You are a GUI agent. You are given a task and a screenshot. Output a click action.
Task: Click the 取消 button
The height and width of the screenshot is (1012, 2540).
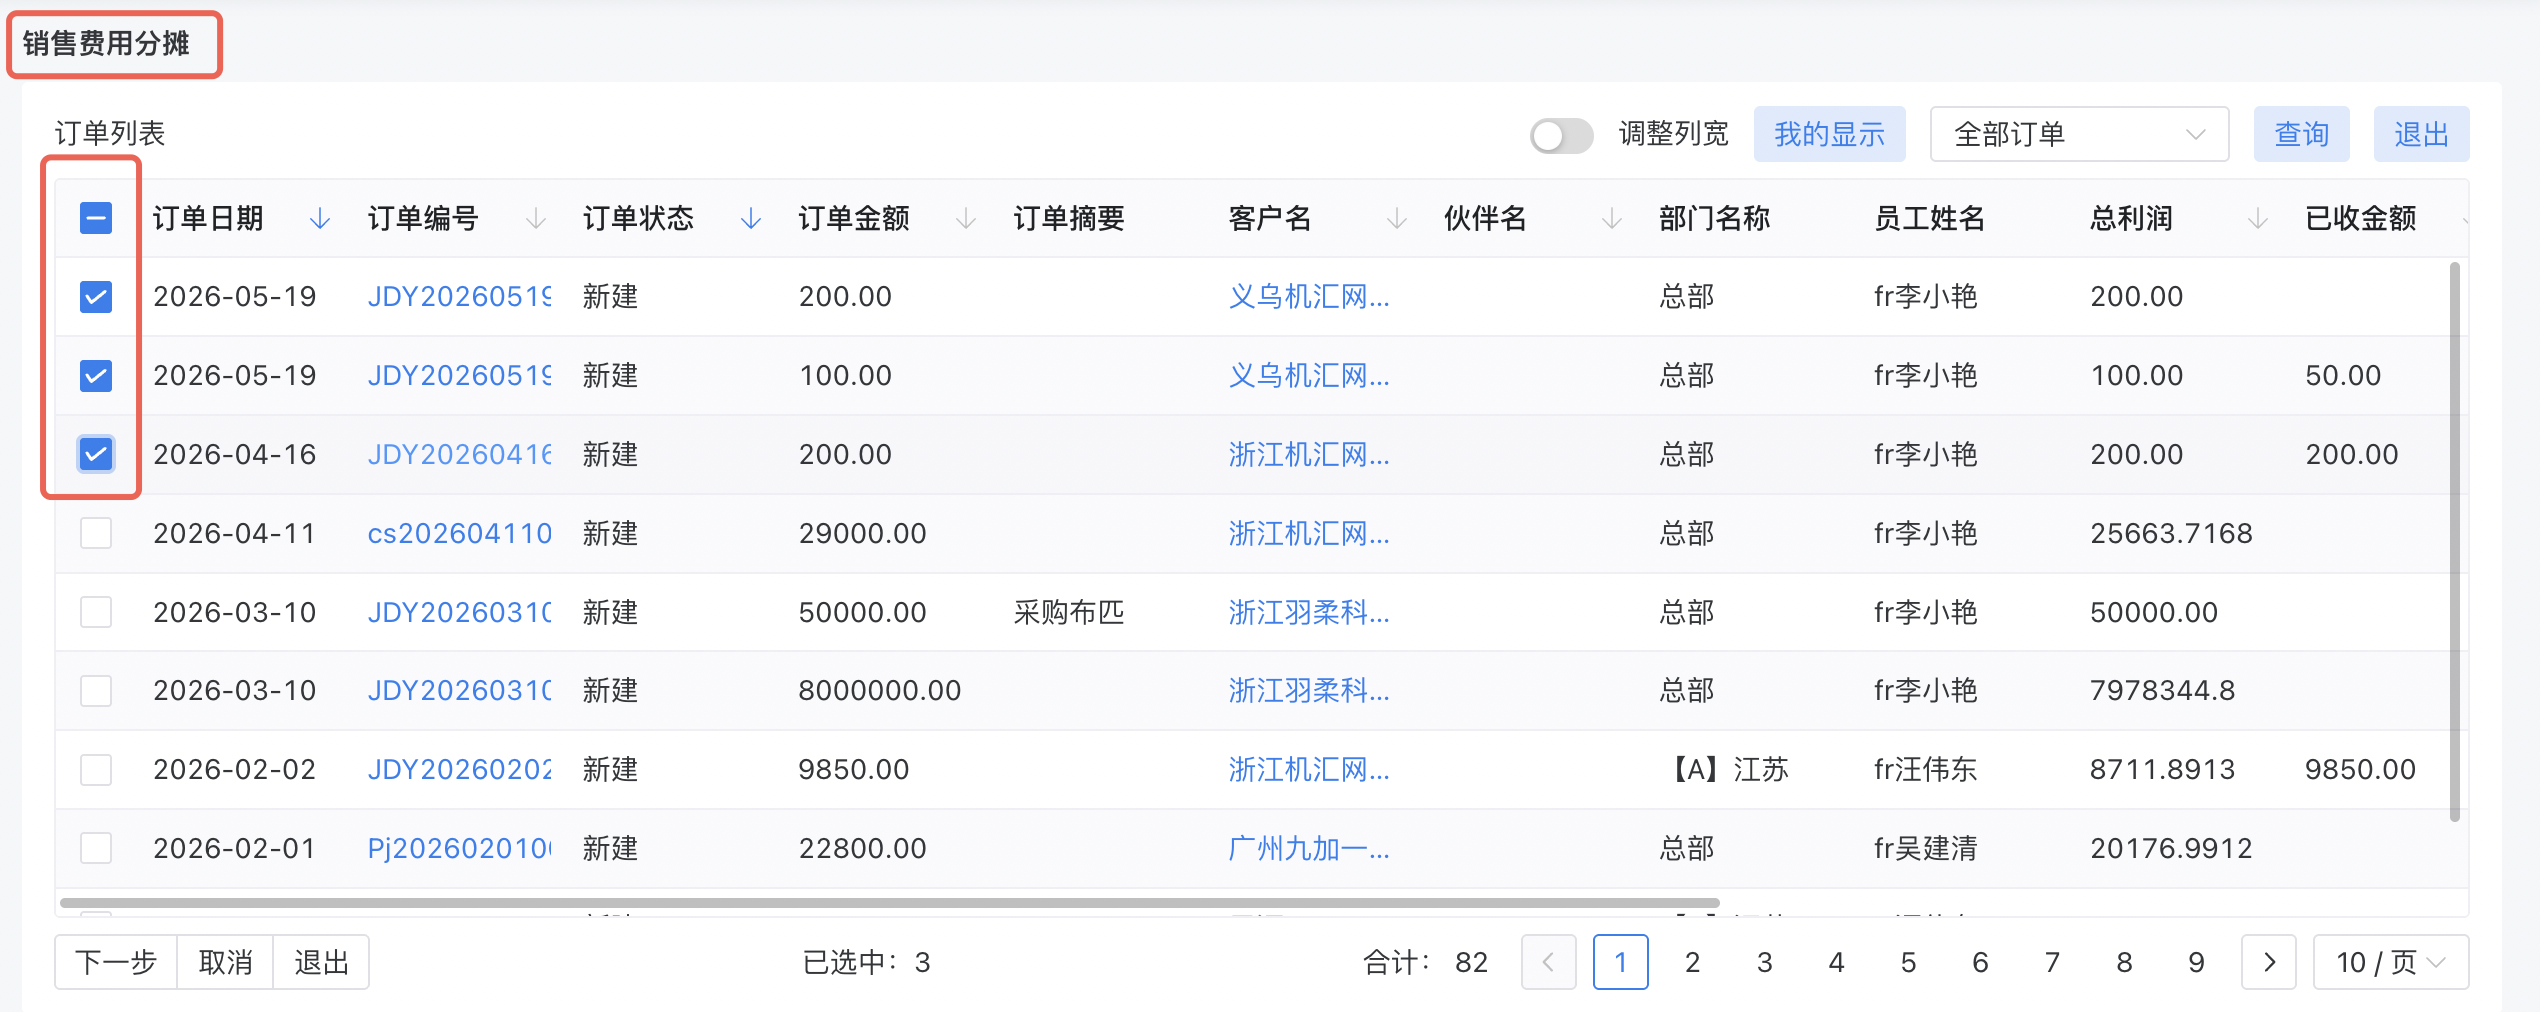(x=225, y=962)
